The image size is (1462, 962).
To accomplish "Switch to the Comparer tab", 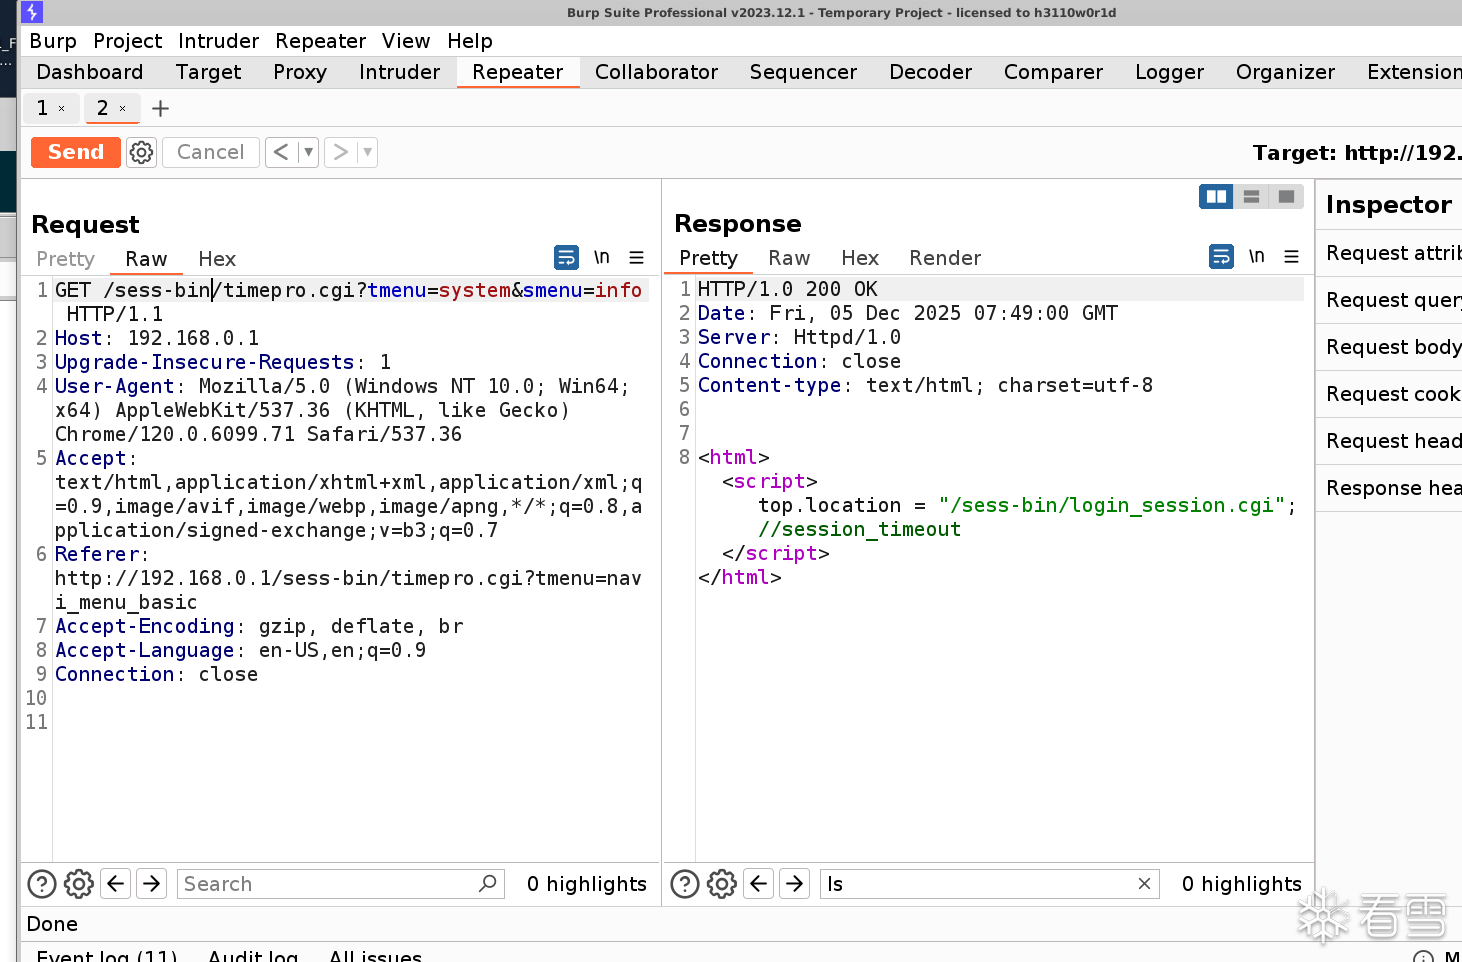I will tap(1054, 72).
